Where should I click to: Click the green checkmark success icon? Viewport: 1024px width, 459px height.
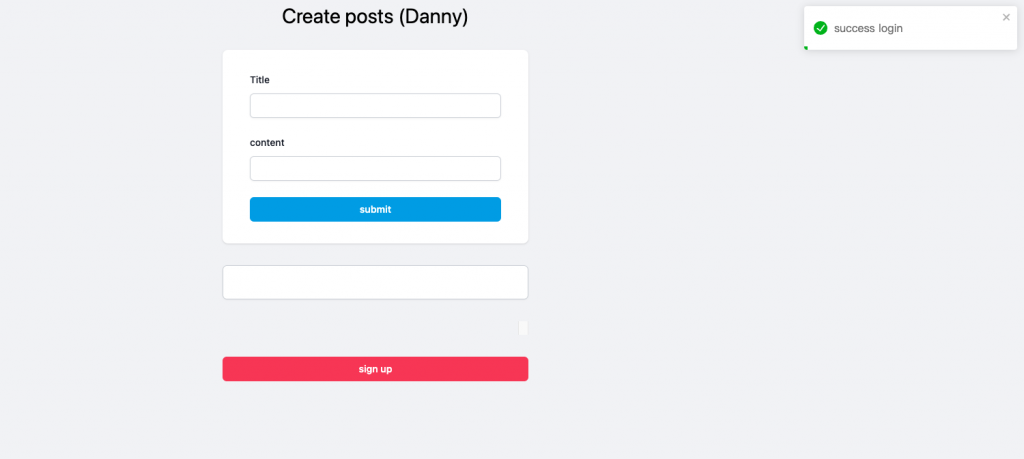pyautogui.click(x=820, y=28)
